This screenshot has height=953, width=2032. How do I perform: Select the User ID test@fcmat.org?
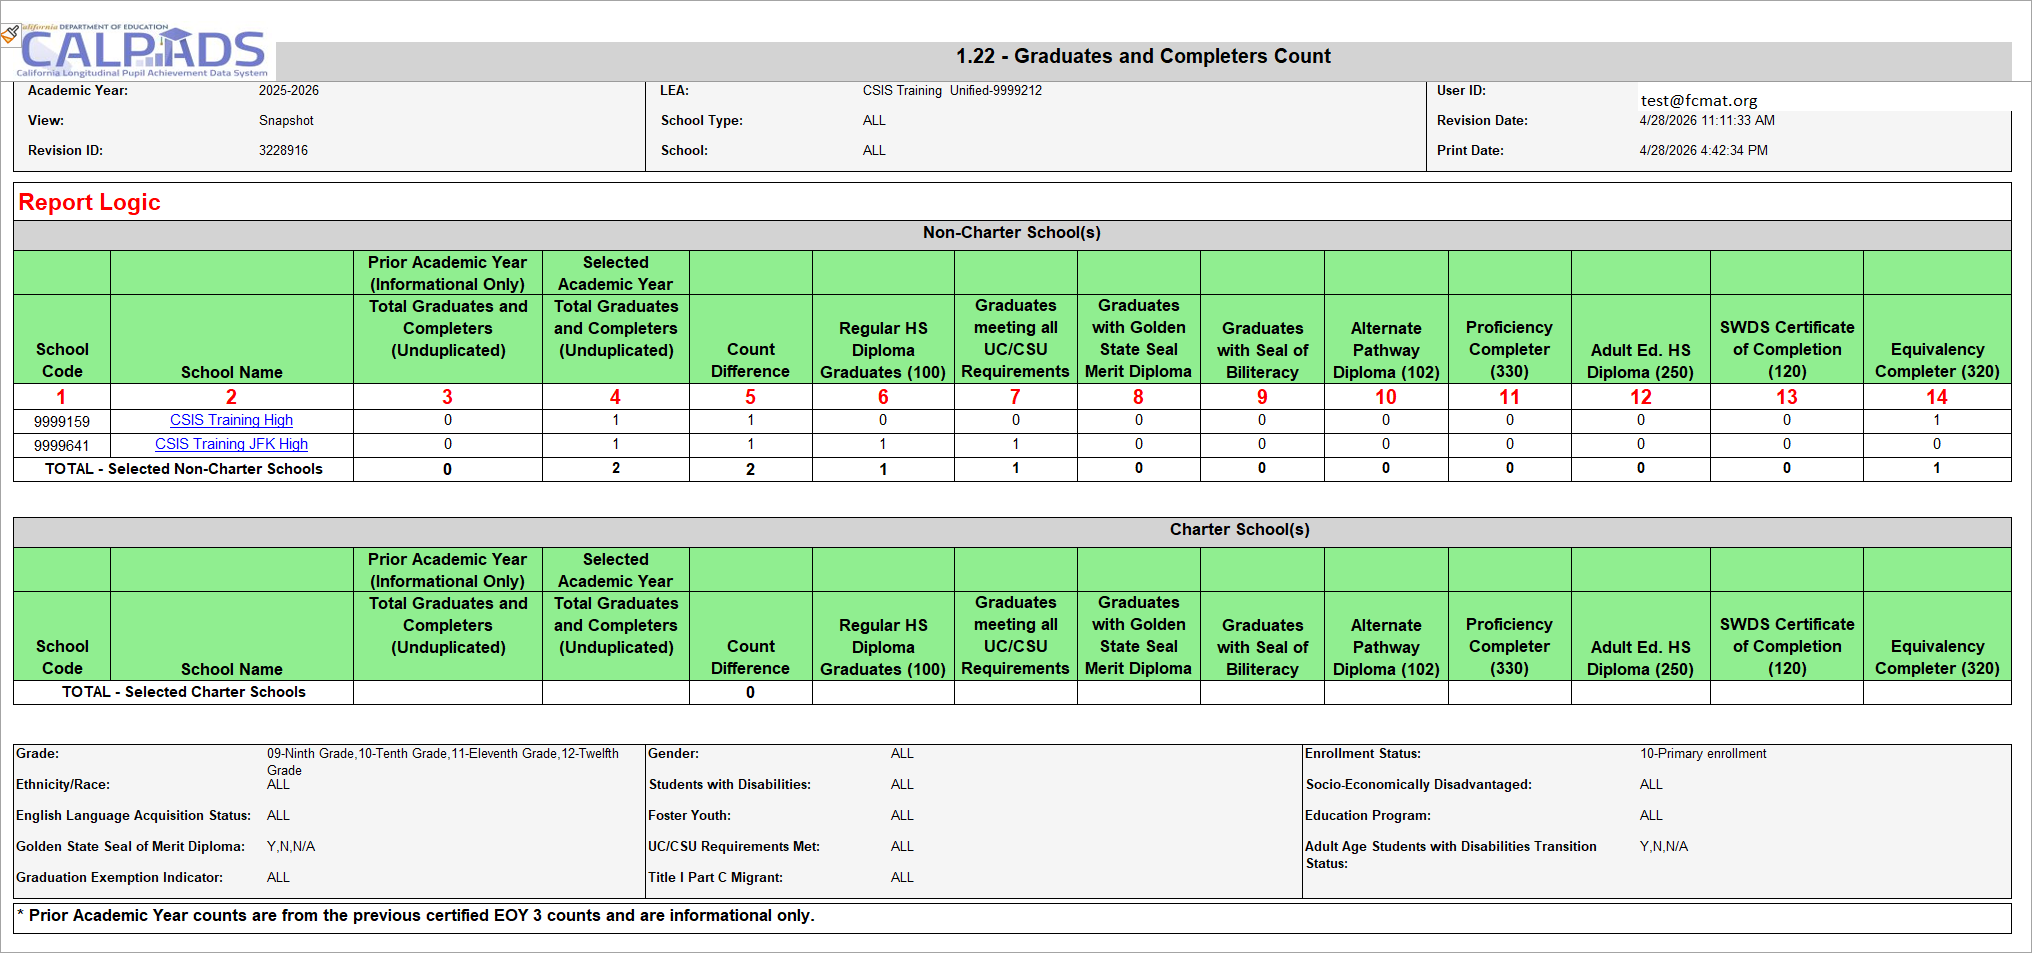point(1699,100)
